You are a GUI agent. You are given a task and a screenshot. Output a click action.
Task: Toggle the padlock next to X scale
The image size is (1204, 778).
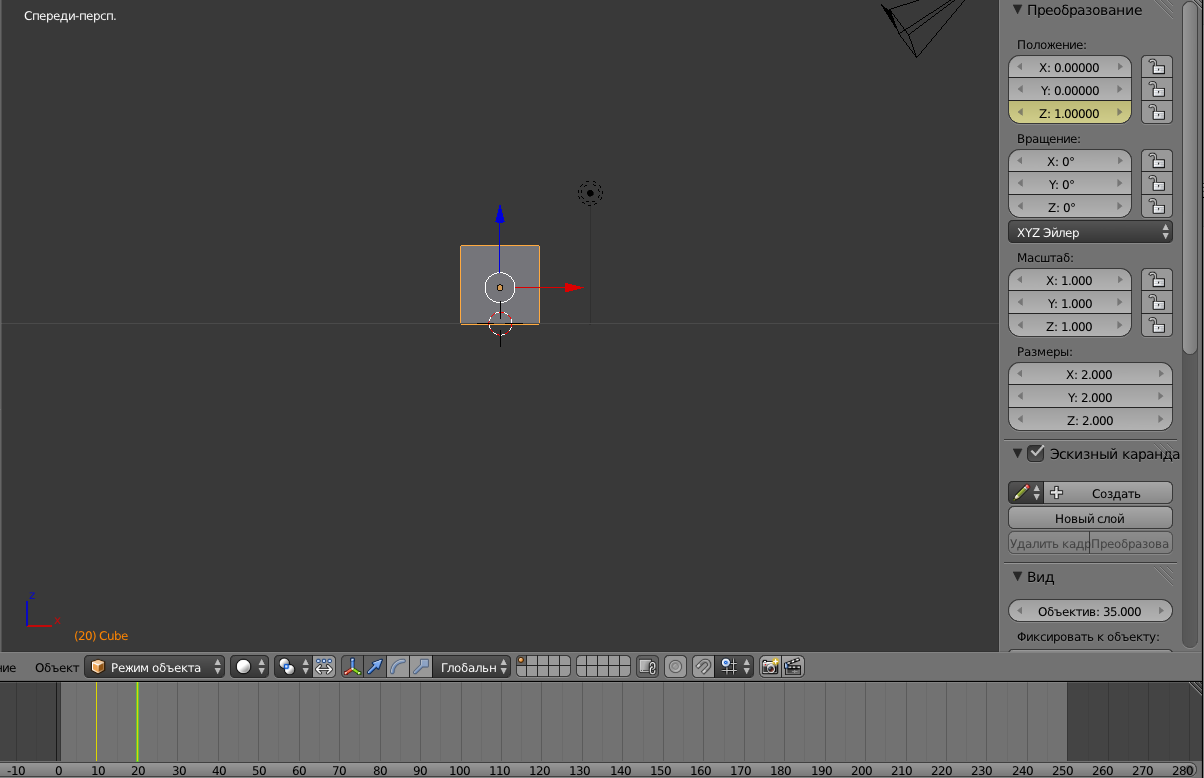pyautogui.click(x=1157, y=280)
